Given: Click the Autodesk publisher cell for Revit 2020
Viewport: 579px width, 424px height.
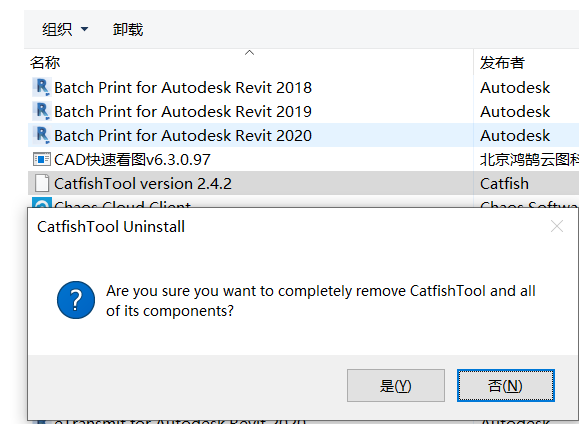Looking at the screenshot, I should [x=515, y=136].
